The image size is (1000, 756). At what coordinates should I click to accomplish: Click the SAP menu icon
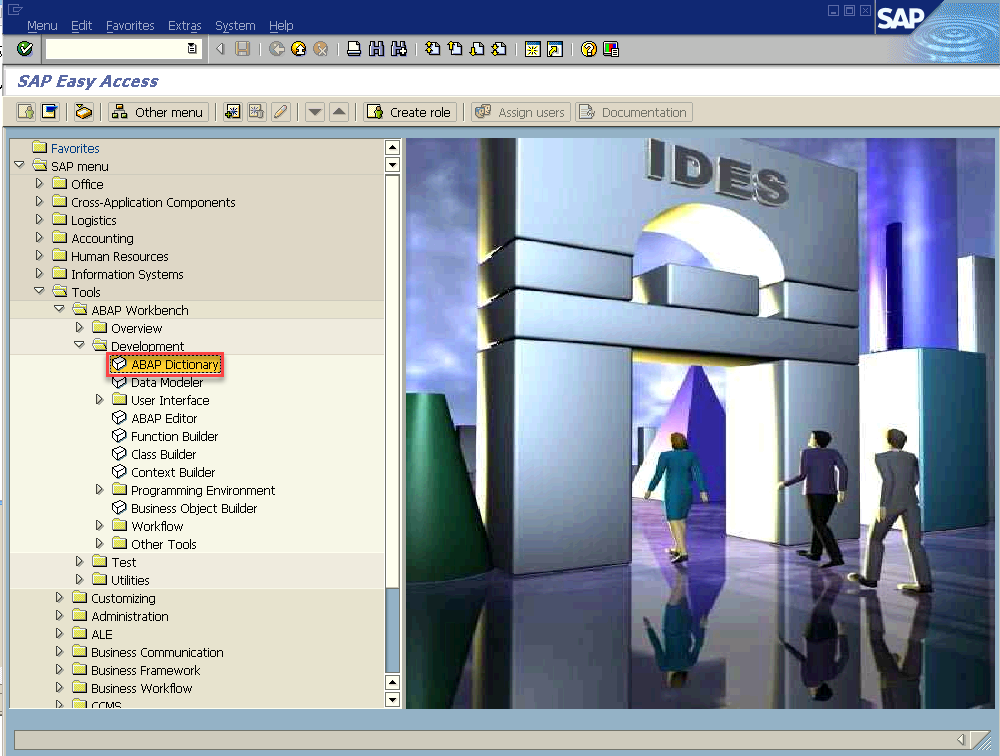pos(50,112)
